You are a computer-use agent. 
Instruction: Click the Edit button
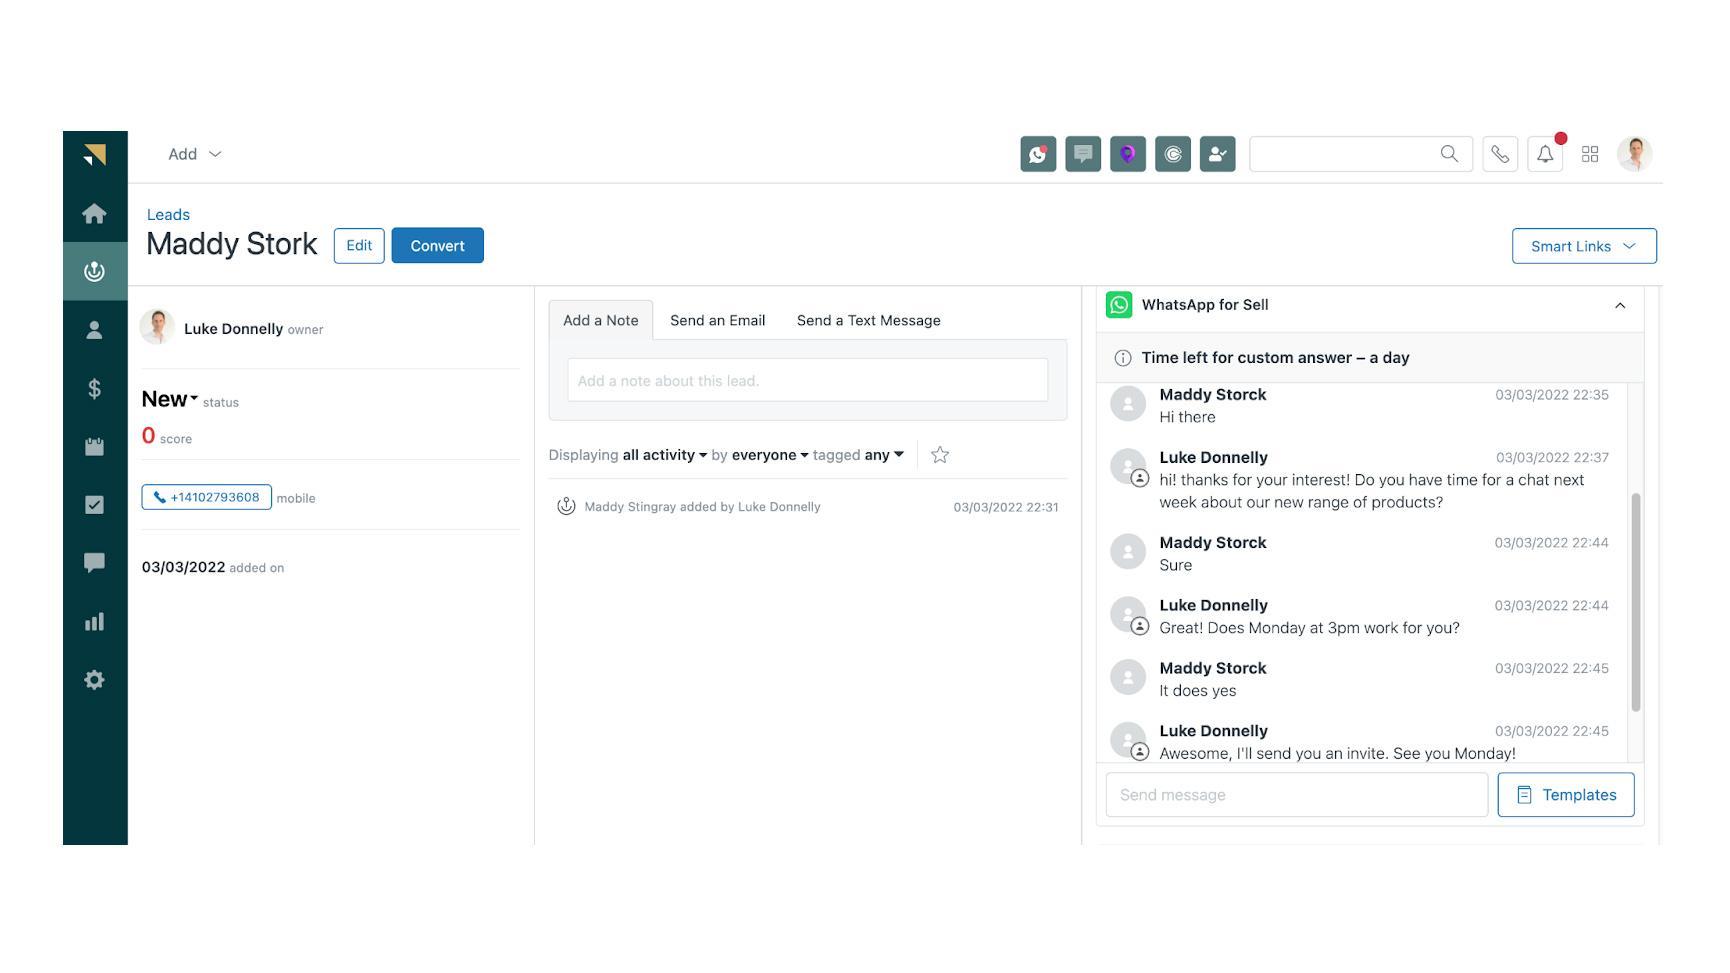[359, 246]
